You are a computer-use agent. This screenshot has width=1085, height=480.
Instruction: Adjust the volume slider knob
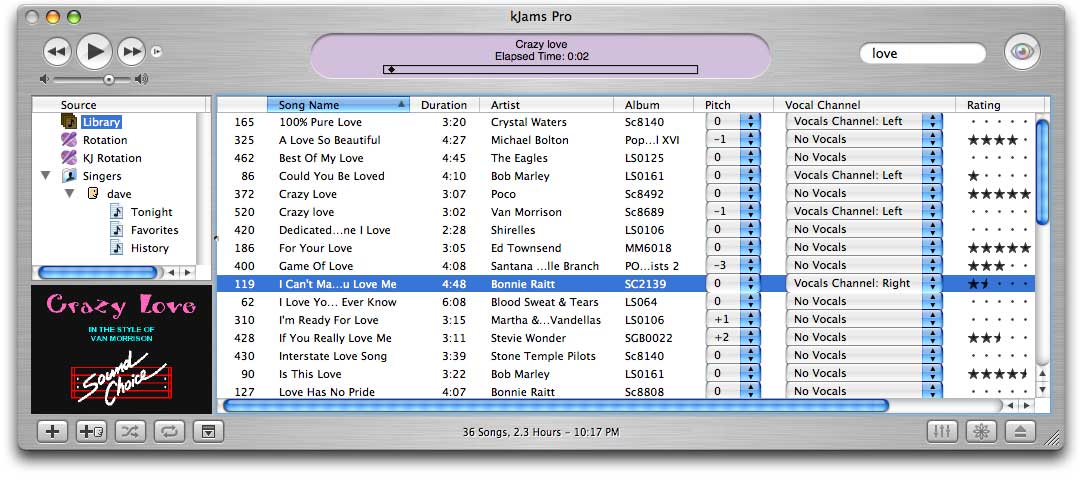[x=109, y=80]
